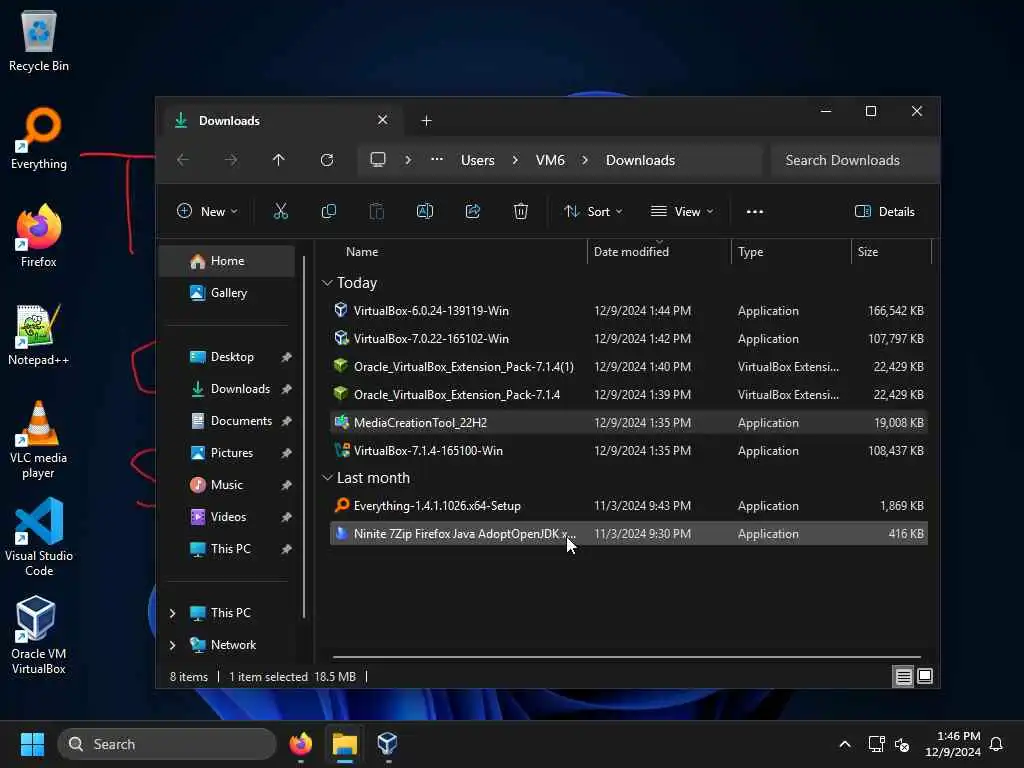Refresh the Downloads folder view

(327, 160)
